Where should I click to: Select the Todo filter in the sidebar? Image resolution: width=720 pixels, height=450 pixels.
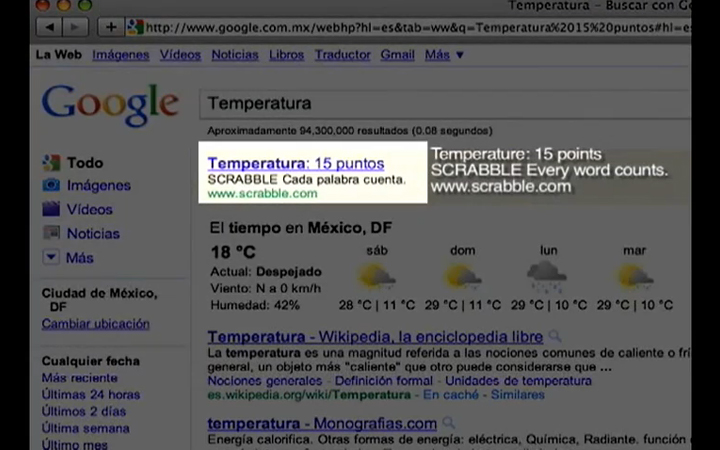pyautogui.click(x=85, y=163)
